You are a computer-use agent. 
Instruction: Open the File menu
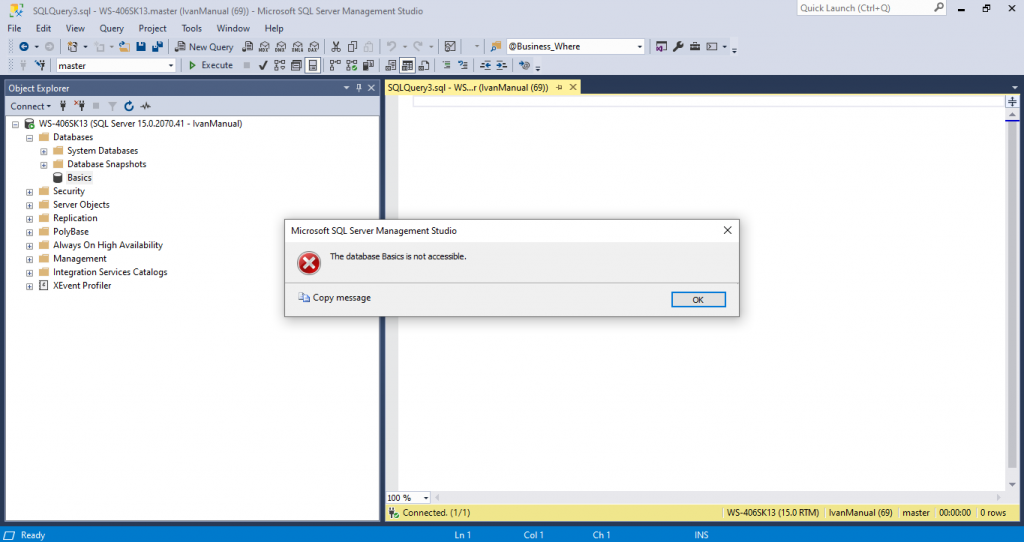pyautogui.click(x=14, y=28)
